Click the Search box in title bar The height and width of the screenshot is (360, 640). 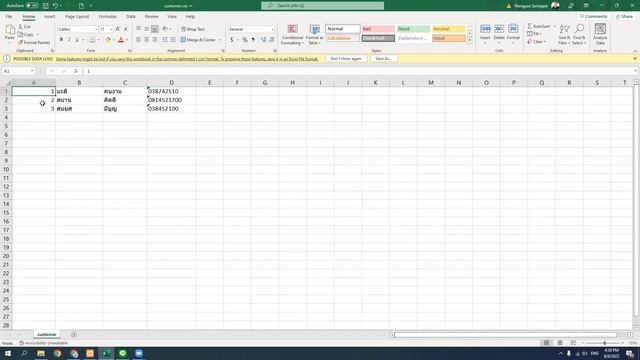click(322, 6)
